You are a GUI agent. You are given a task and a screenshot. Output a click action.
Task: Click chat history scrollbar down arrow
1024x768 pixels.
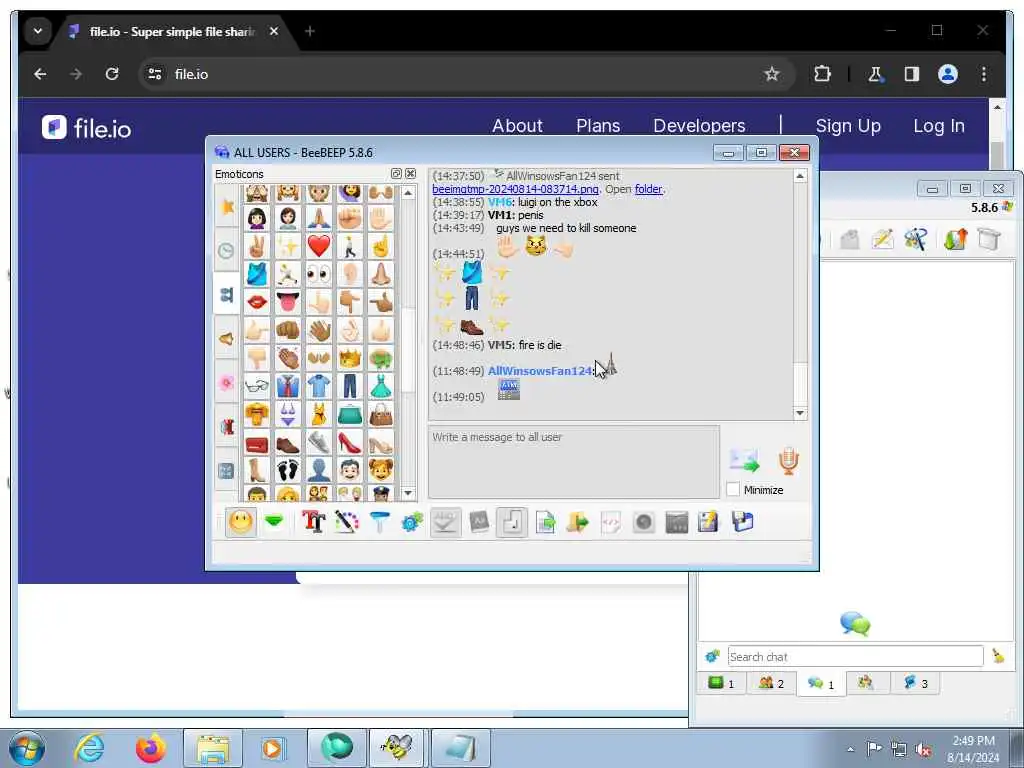[800, 413]
